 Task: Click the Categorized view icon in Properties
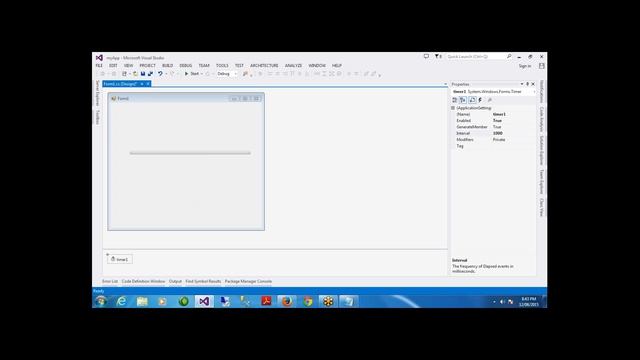point(455,100)
